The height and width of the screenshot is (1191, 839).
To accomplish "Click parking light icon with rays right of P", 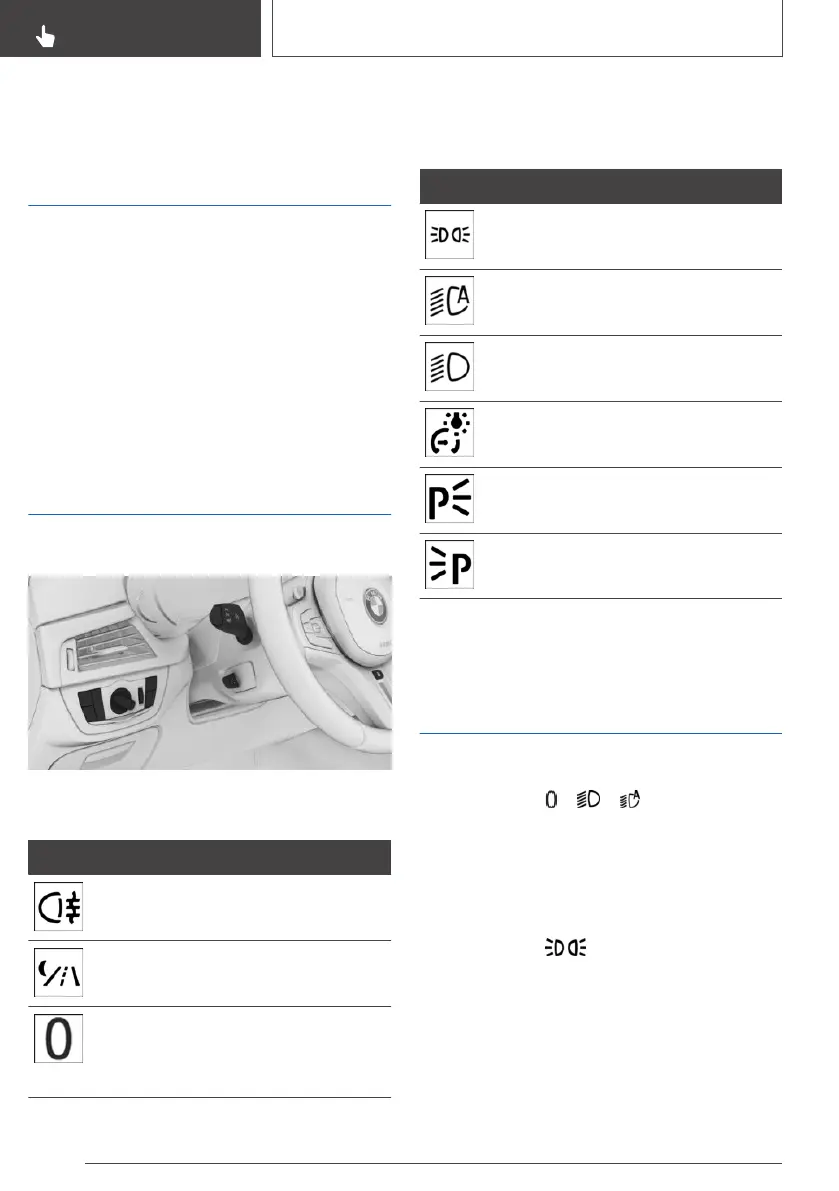I will [449, 500].
